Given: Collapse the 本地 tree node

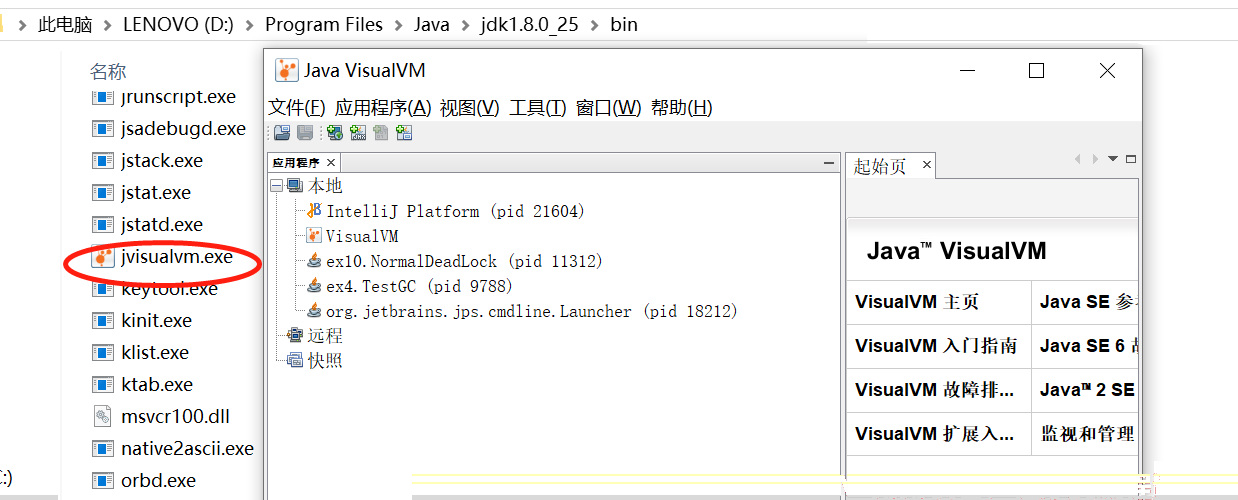Looking at the screenshot, I should [x=277, y=186].
